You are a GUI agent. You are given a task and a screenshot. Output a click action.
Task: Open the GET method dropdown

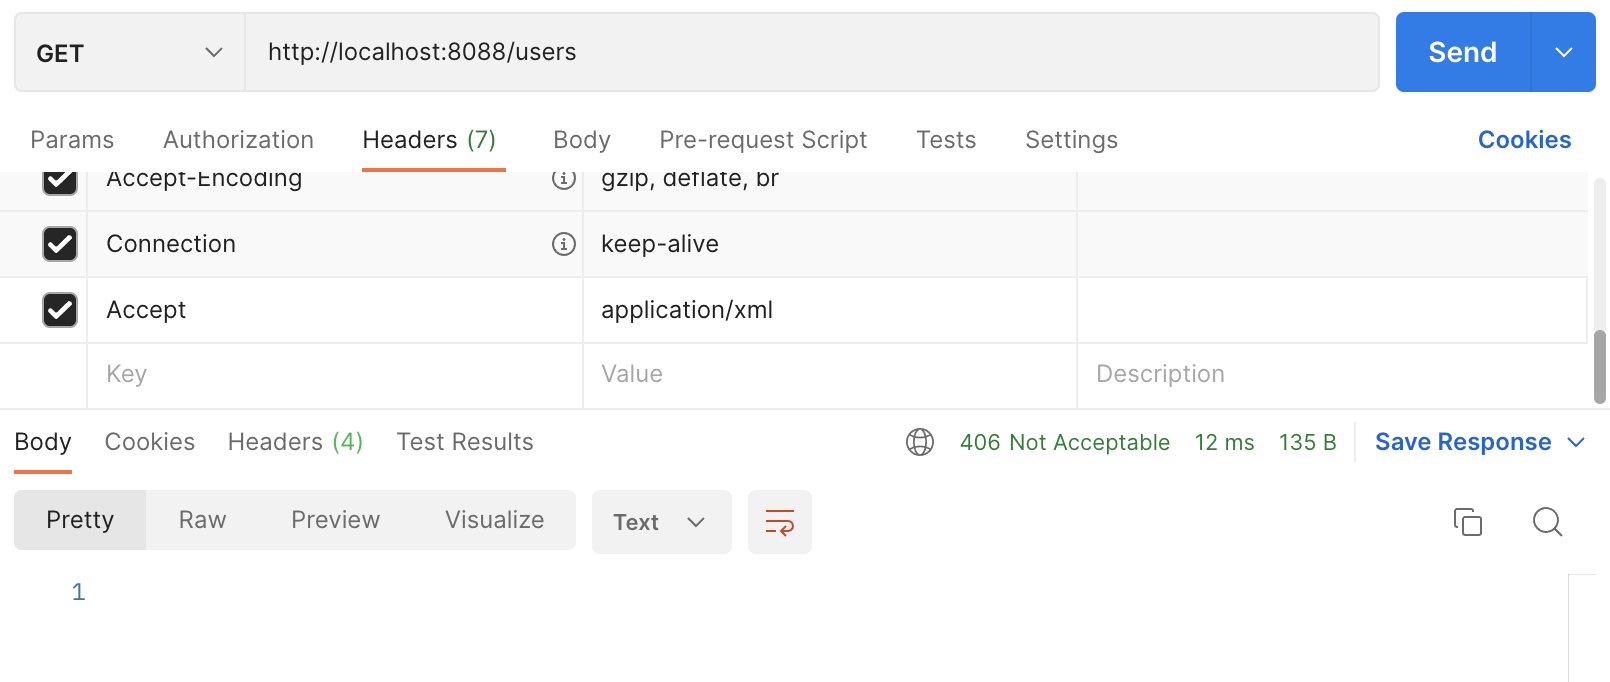click(130, 52)
